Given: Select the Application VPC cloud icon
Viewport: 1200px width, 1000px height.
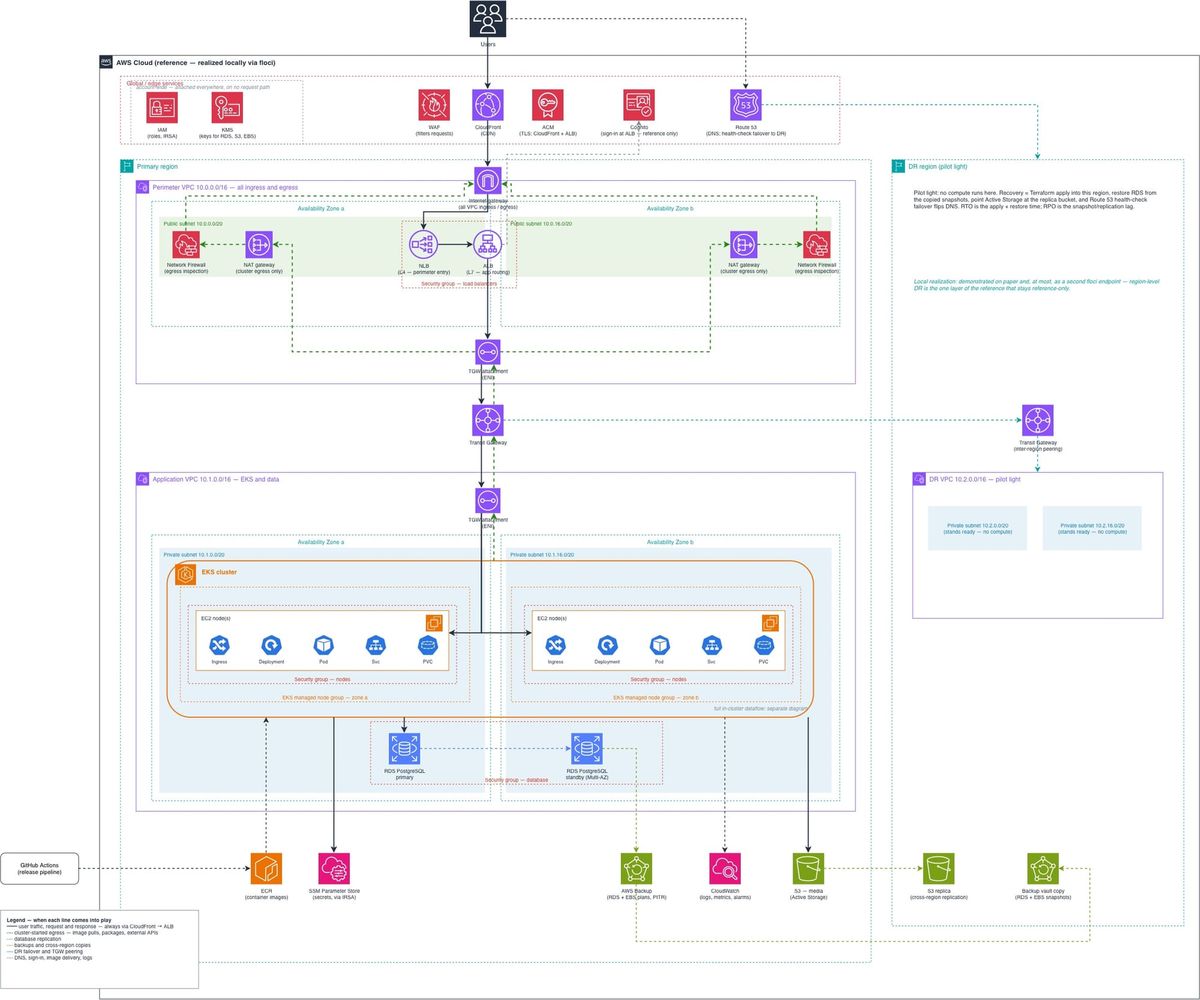Looking at the screenshot, I should coord(143,479).
